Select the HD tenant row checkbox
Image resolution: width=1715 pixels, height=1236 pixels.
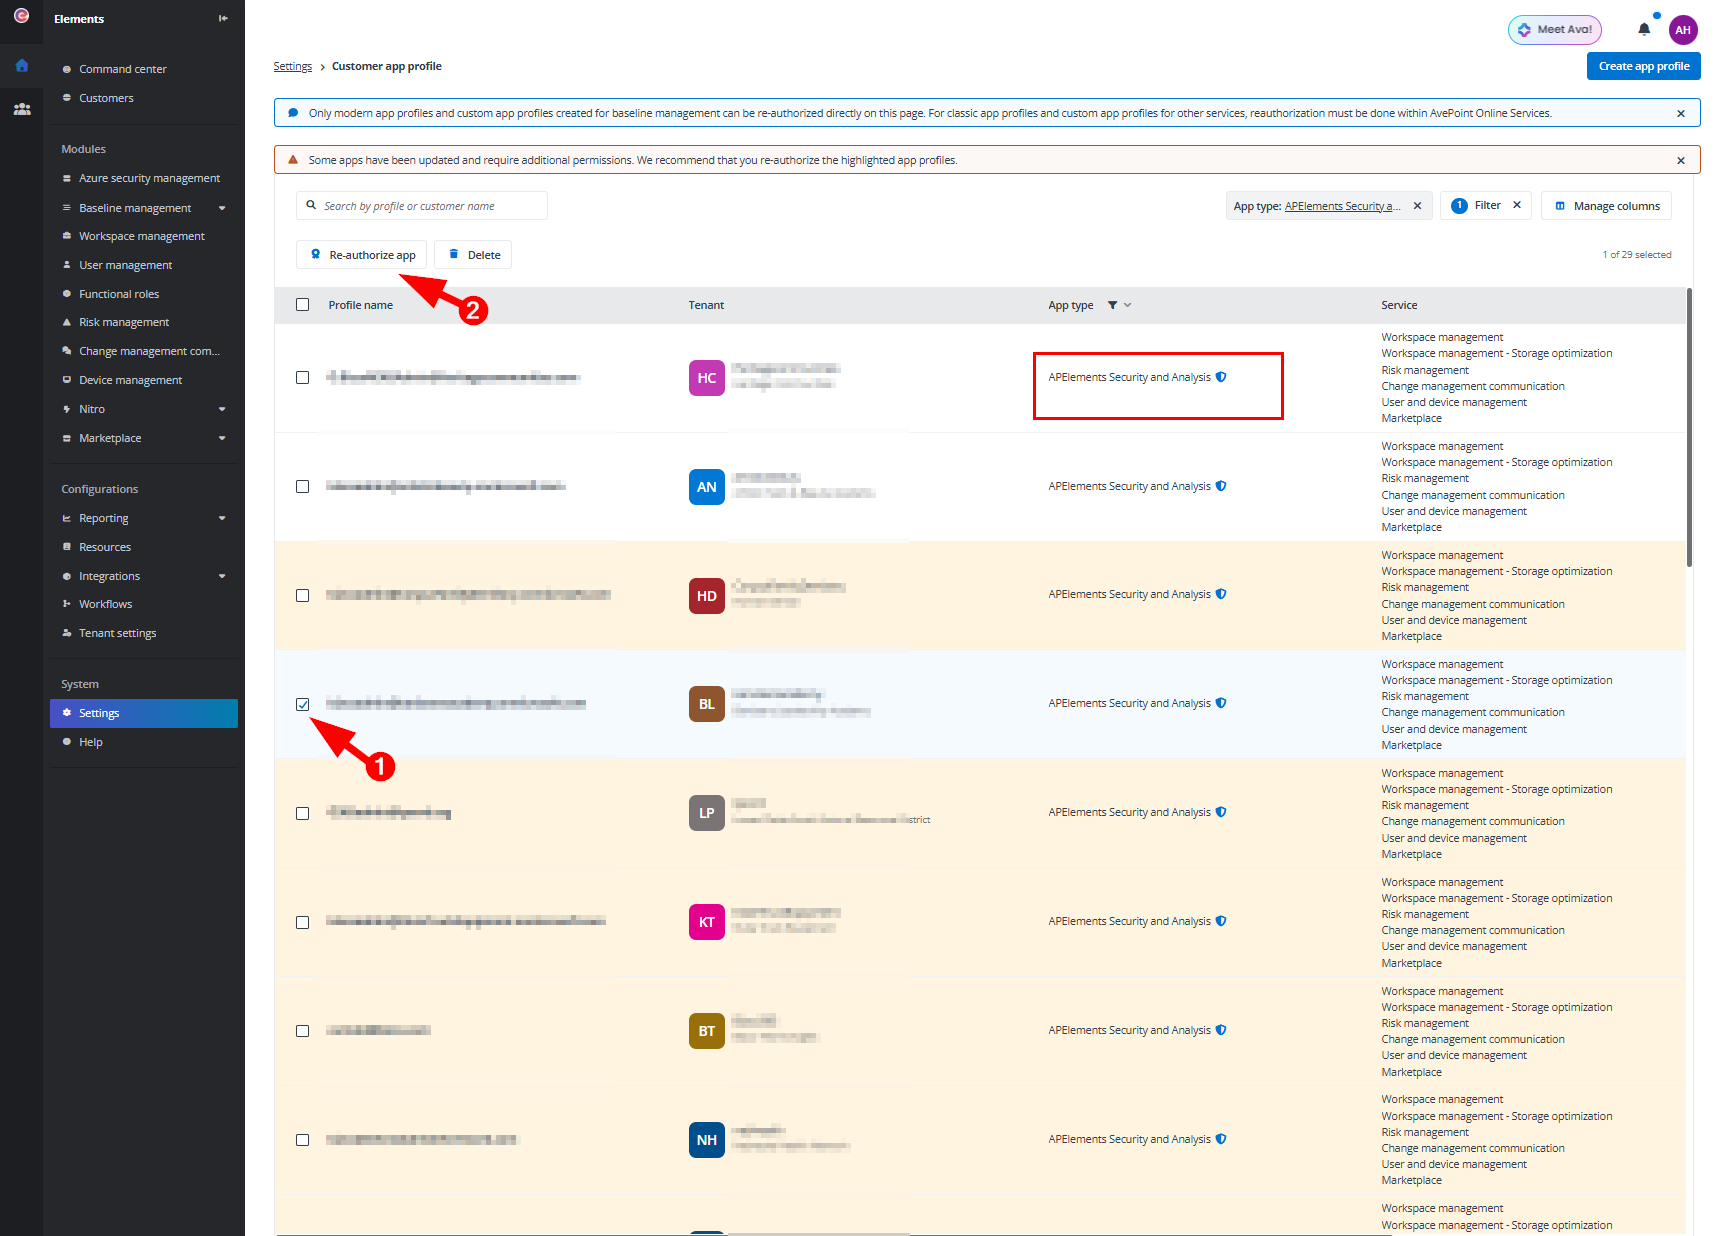pyautogui.click(x=303, y=596)
